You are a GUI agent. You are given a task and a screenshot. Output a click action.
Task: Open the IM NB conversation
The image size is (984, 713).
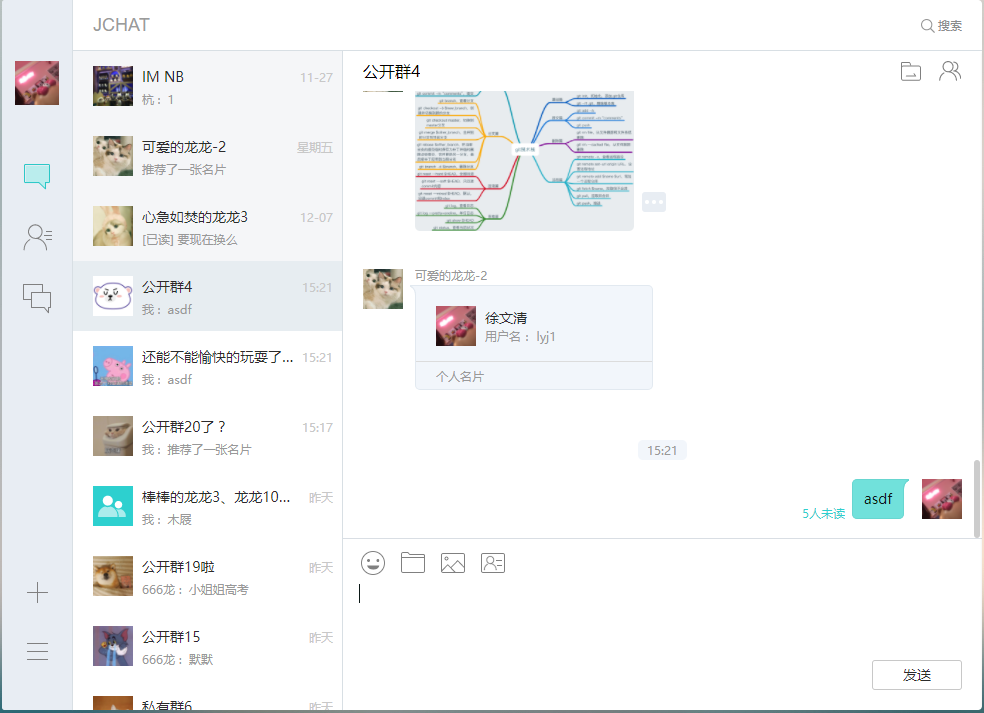[x=208, y=86]
